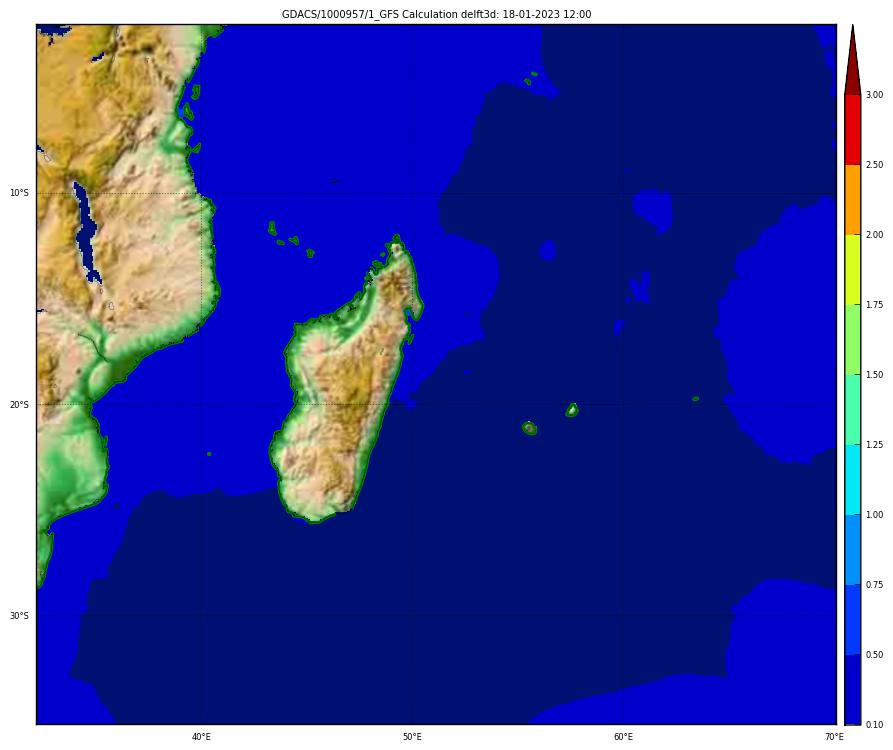The image size is (893, 750).
Task: Click the 10°S latitude axis label
Action: pyautogui.click(x=19, y=193)
